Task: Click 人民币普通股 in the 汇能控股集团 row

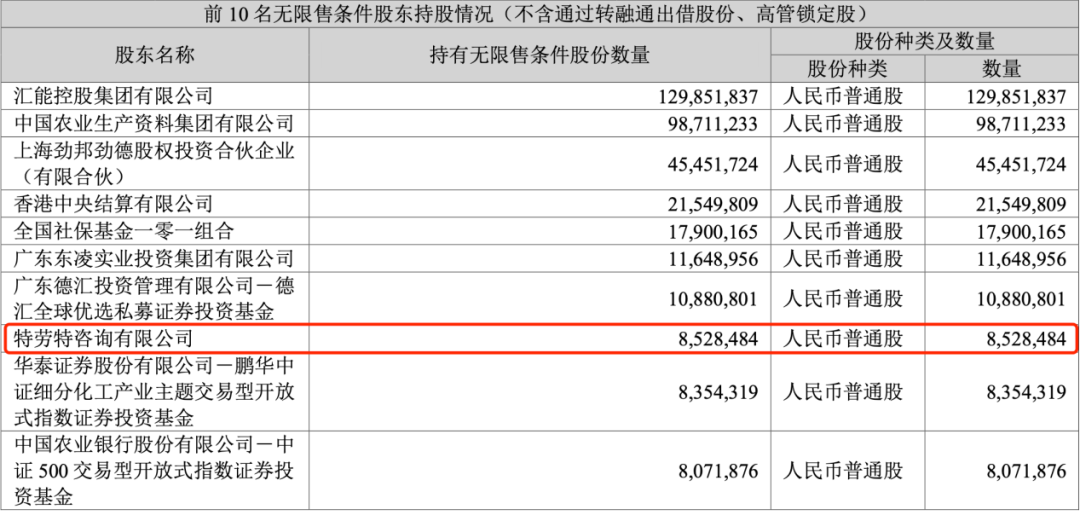Action: tap(842, 96)
